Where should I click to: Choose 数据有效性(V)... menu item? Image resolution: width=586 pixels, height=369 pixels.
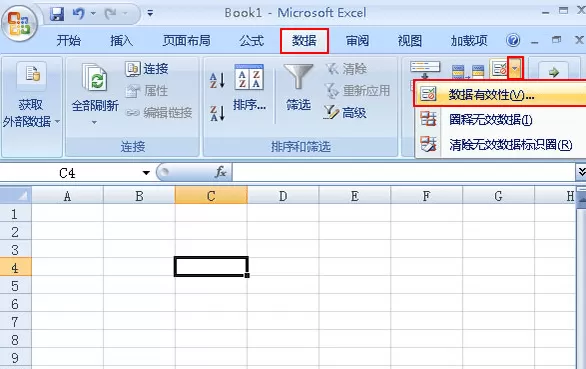point(500,94)
